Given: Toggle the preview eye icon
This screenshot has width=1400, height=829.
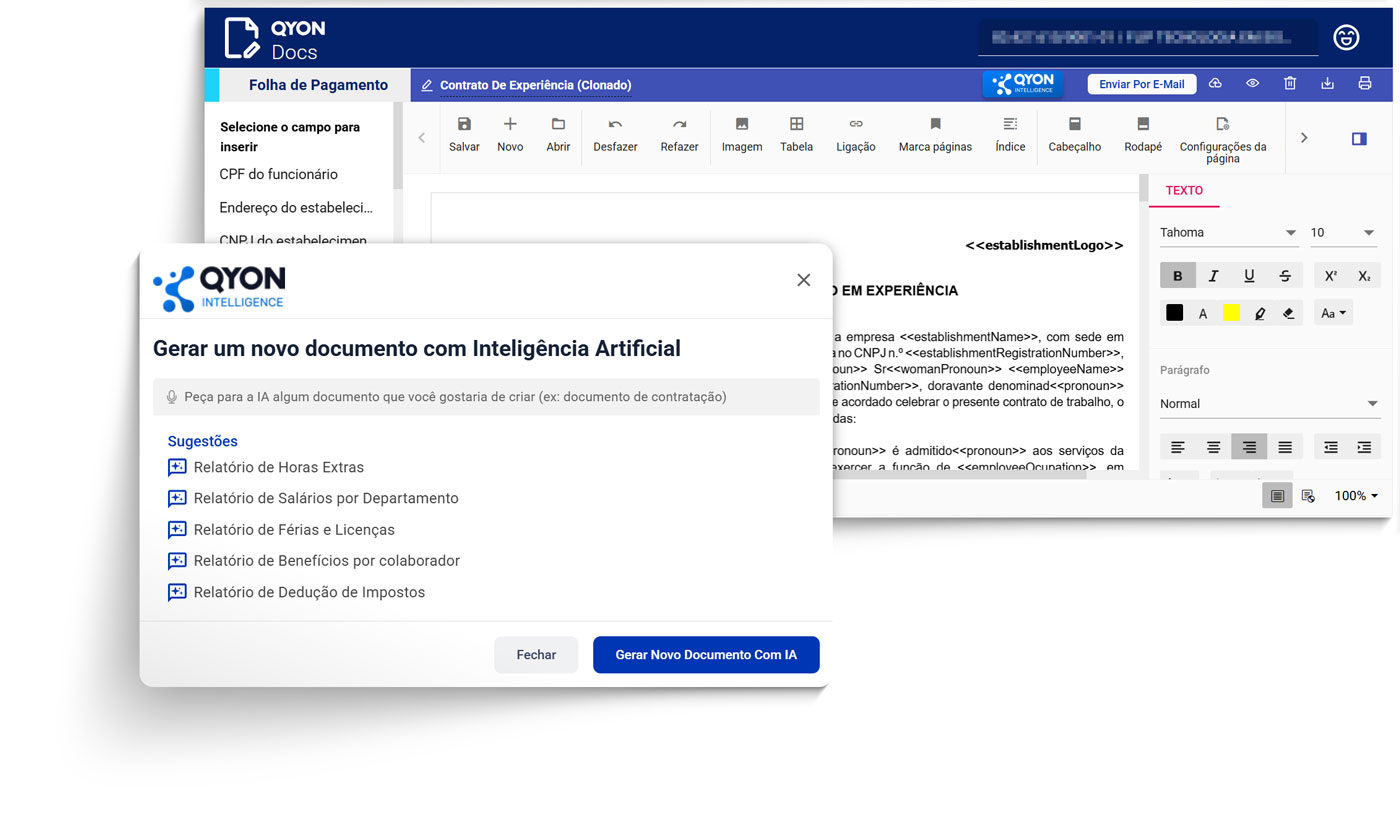Looking at the screenshot, I should 1252,84.
